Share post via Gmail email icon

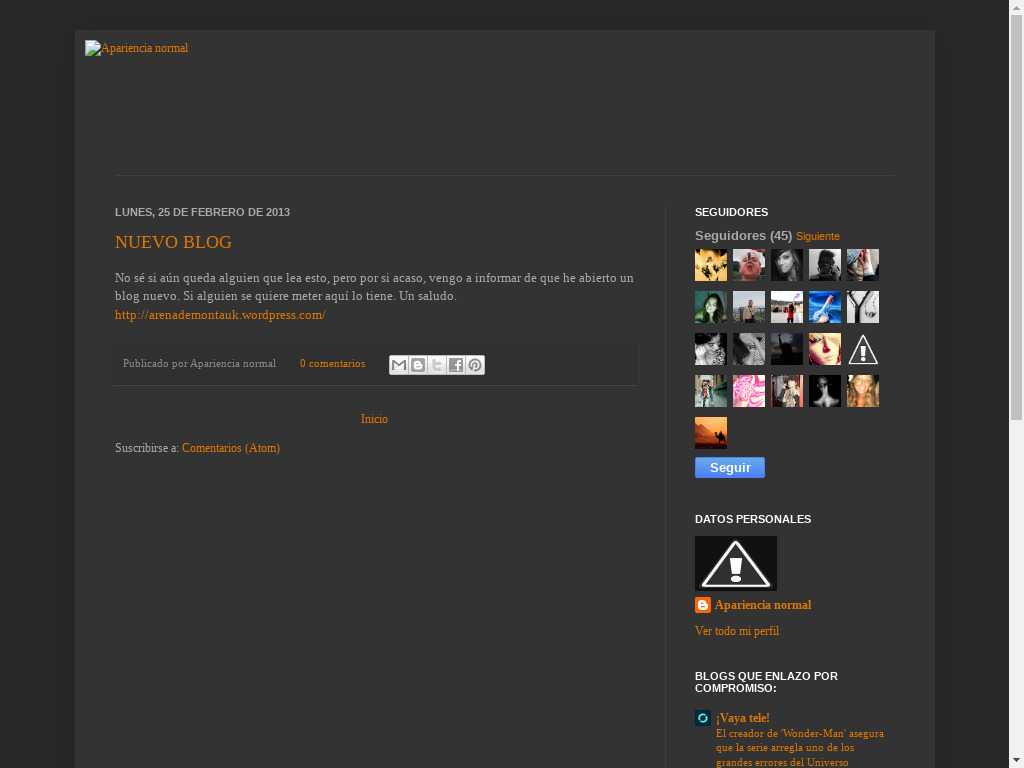click(x=399, y=365)
